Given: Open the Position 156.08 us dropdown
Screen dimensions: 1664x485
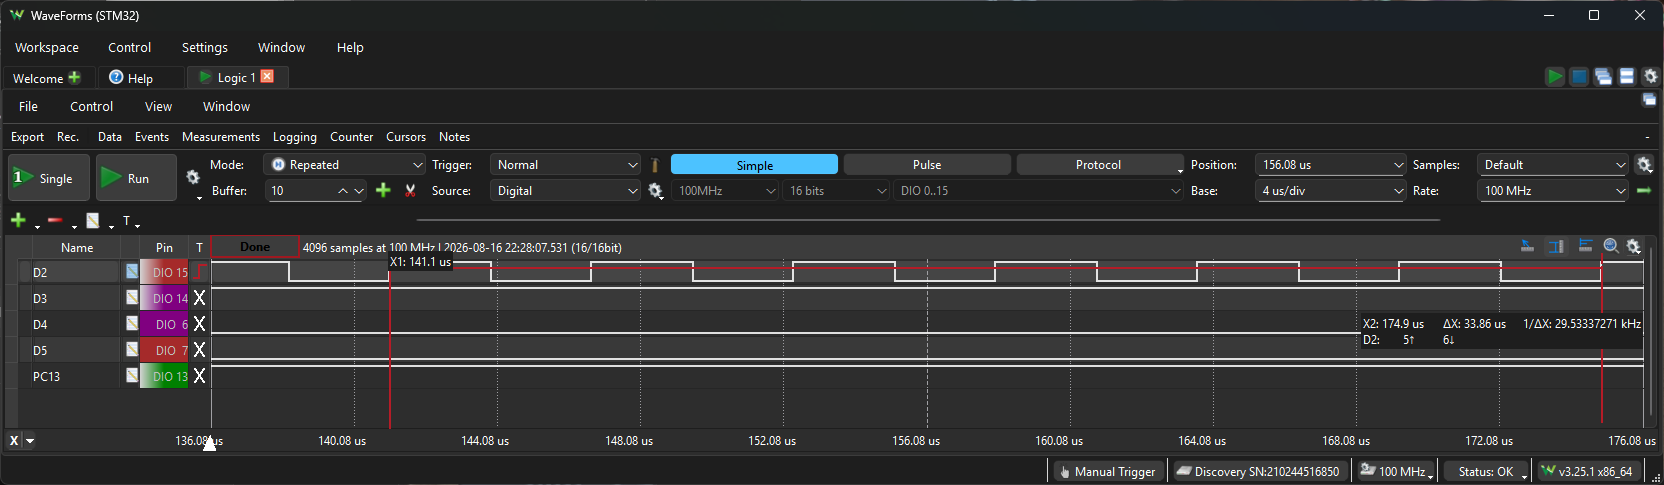Looking at the screenshot, I should pos(1331,165).
